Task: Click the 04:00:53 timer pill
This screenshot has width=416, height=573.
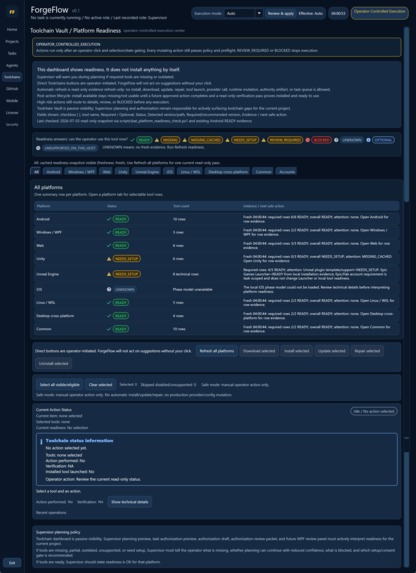Action: pos(338,13)
